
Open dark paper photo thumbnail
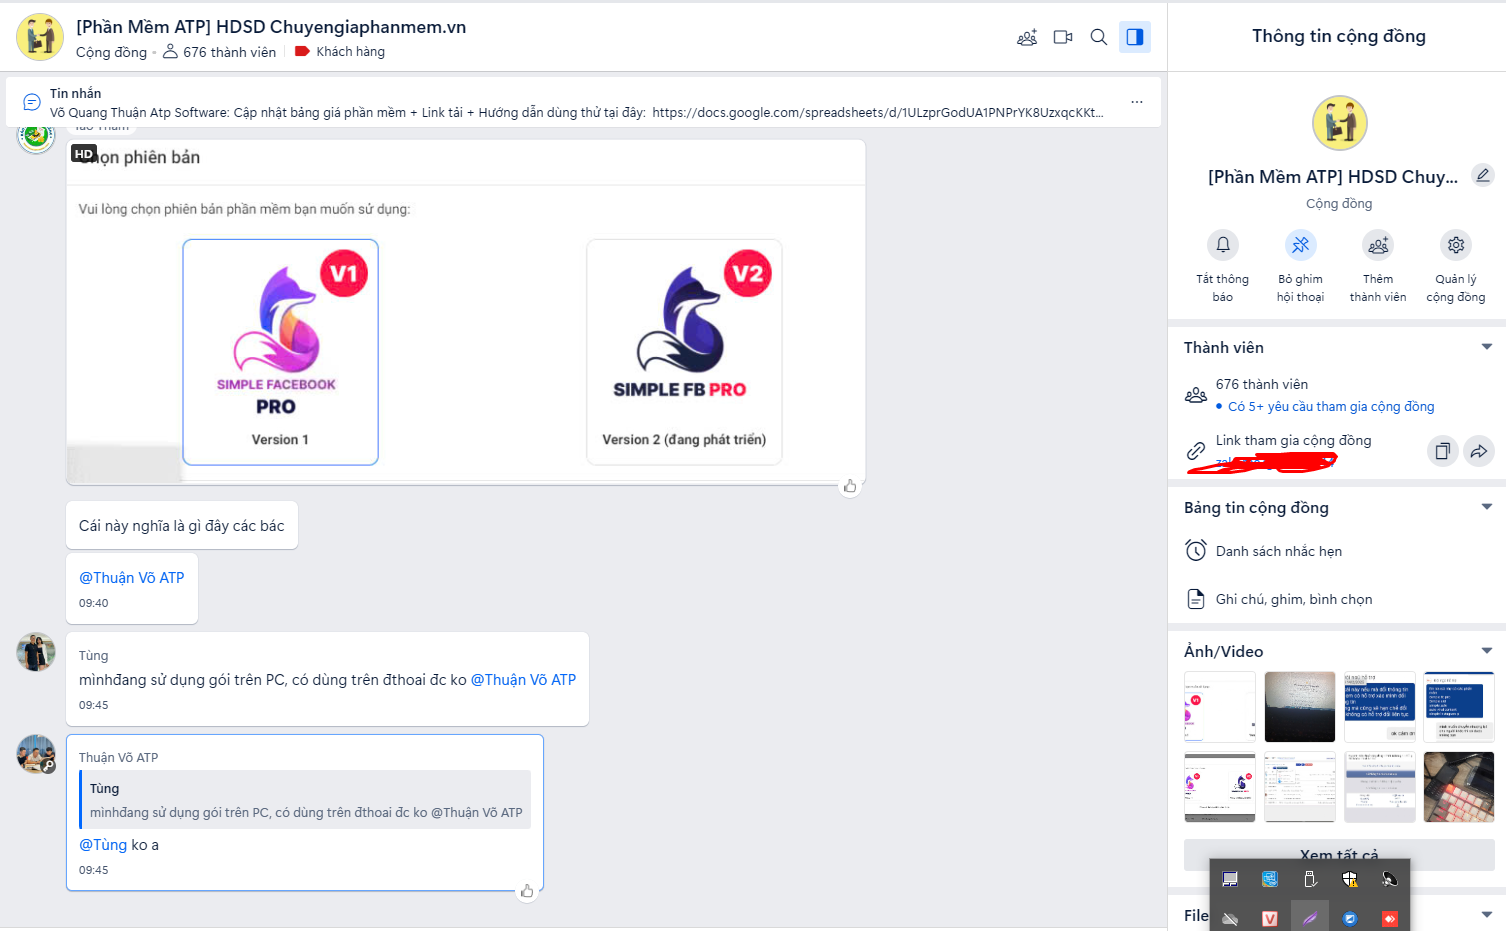1300,707
